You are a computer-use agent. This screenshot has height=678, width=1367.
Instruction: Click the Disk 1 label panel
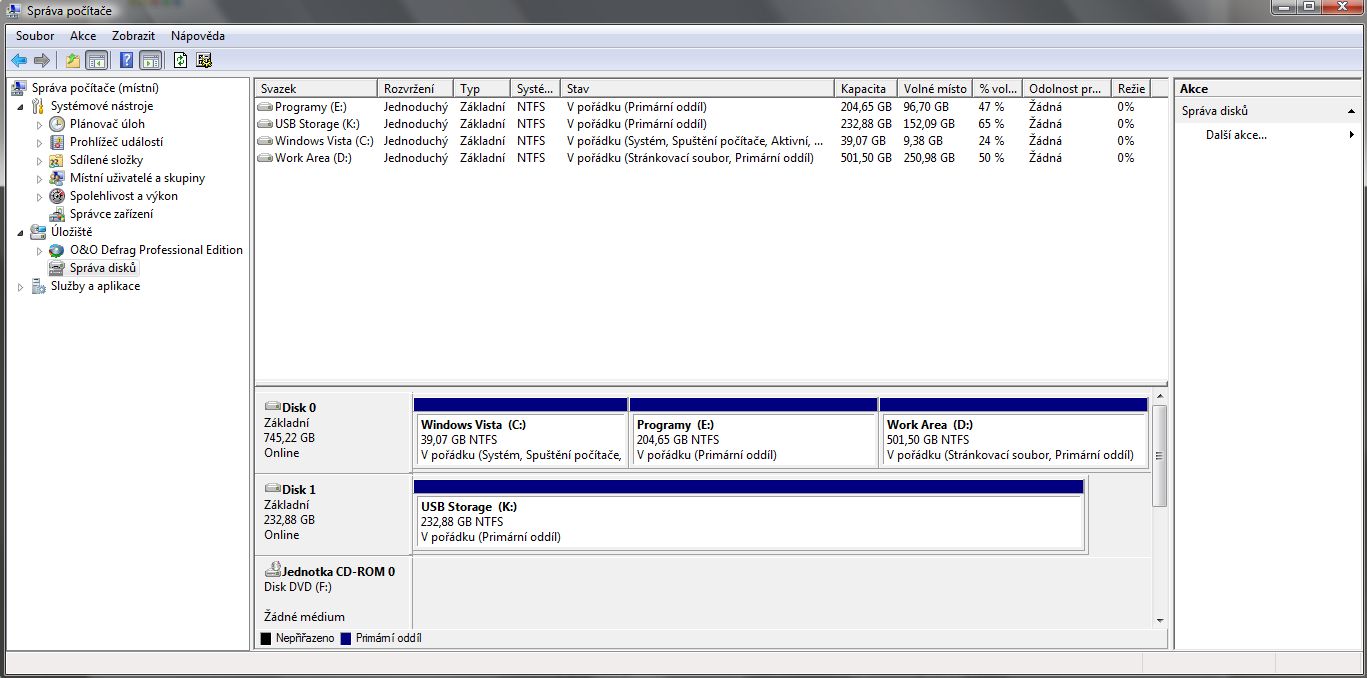(333, 514)
